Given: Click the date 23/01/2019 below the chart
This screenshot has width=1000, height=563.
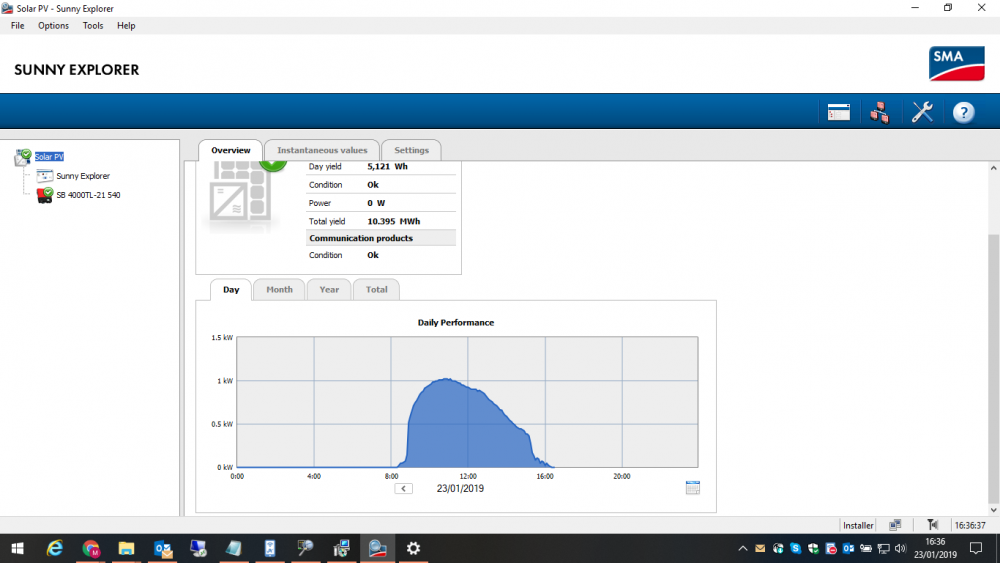Looking at the screenshot, I should (460, 488).
